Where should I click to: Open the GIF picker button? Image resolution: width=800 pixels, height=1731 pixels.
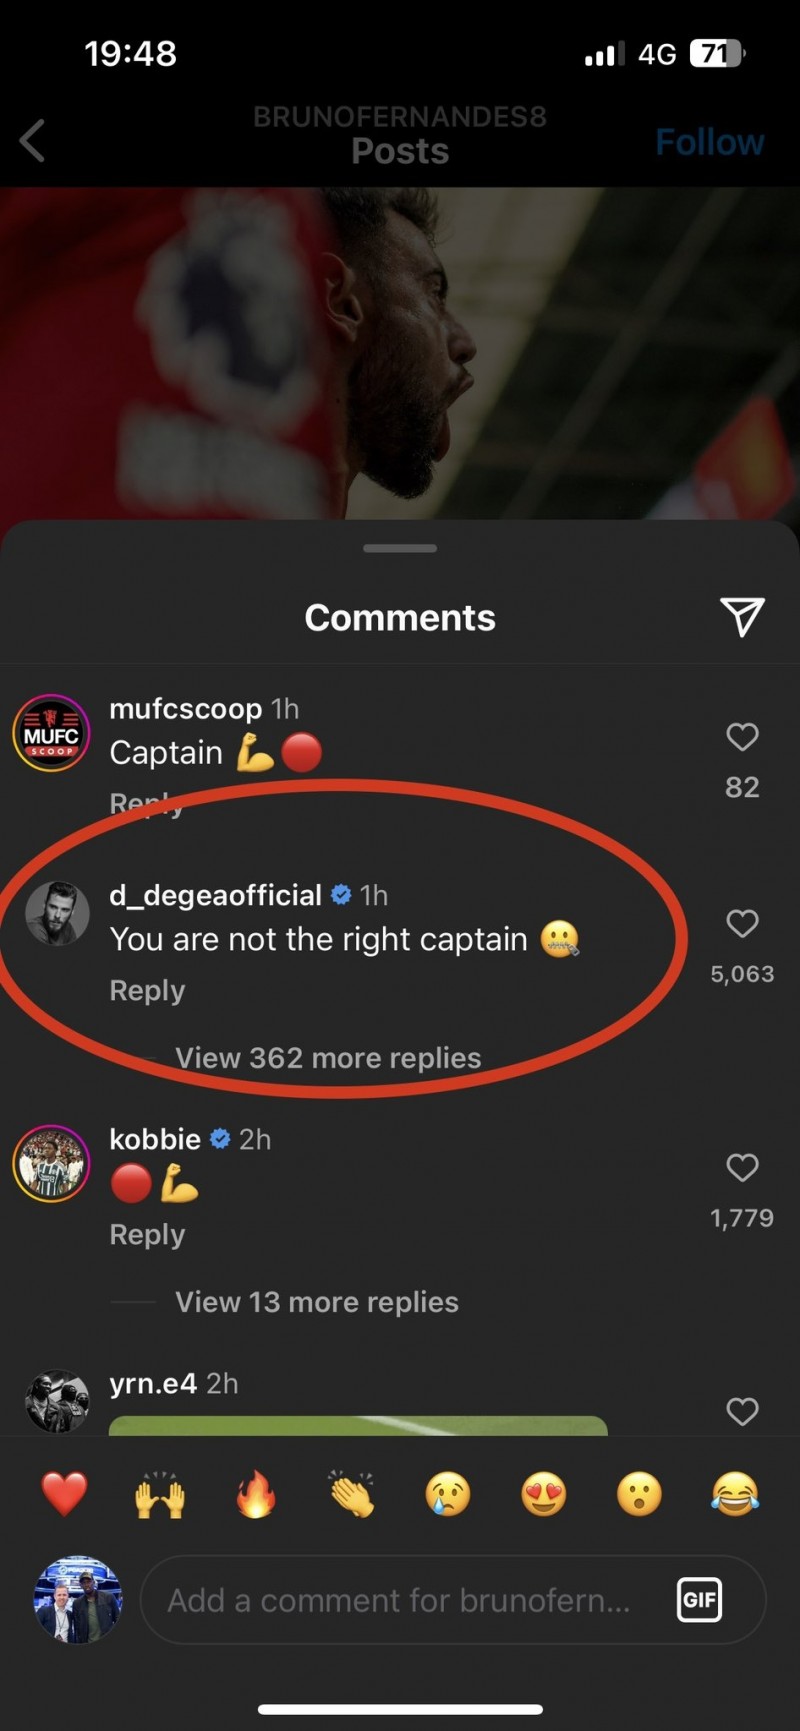tap(699, 1600)
